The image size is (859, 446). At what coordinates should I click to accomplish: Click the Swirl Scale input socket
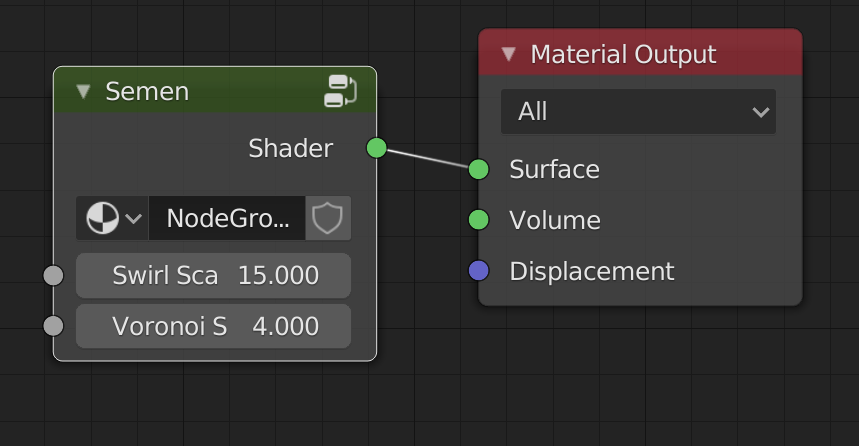click(x=53, y=275)
